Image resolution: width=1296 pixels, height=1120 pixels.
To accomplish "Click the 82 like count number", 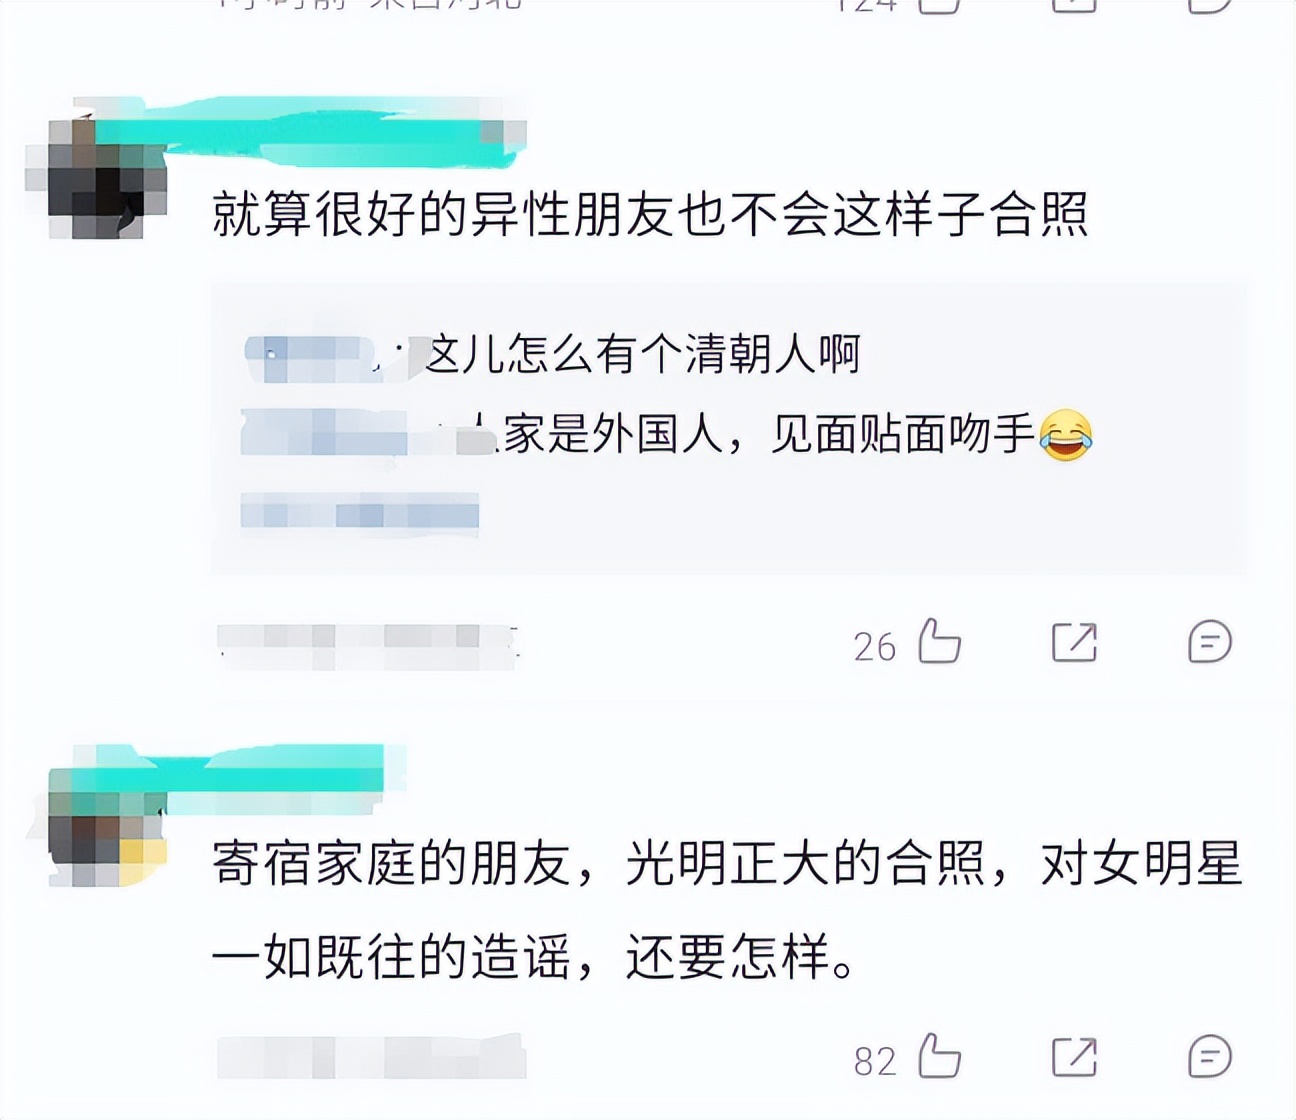I will (x=875, y=1061).
